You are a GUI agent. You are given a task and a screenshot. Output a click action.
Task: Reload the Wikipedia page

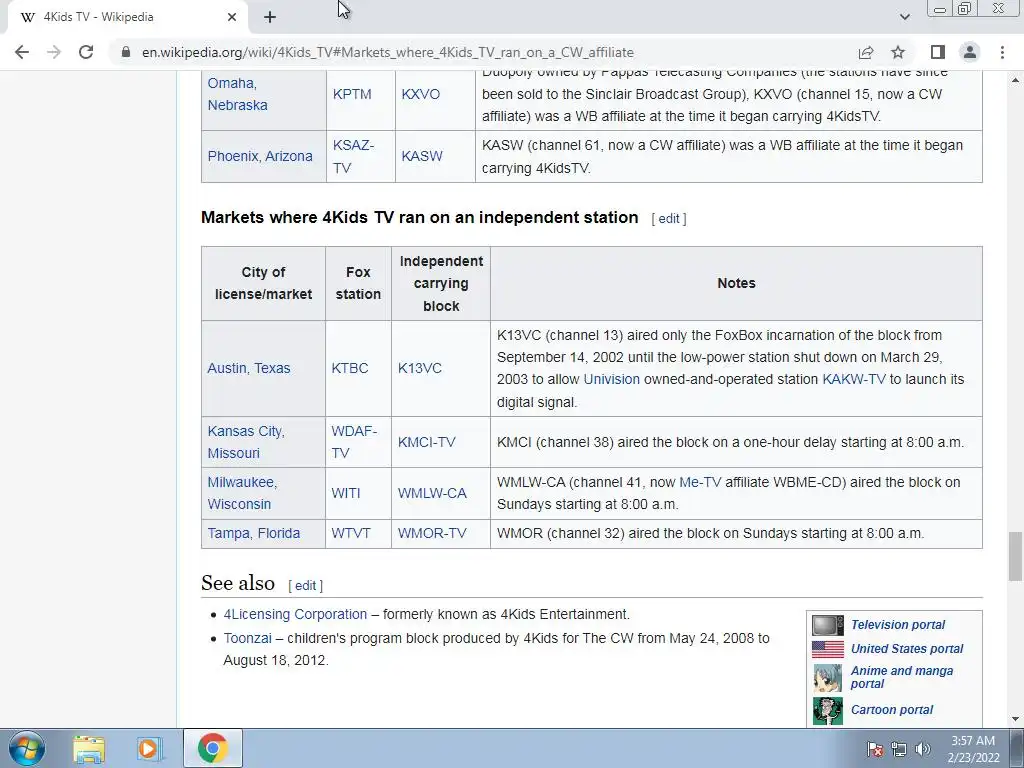[x=86, y=52]
